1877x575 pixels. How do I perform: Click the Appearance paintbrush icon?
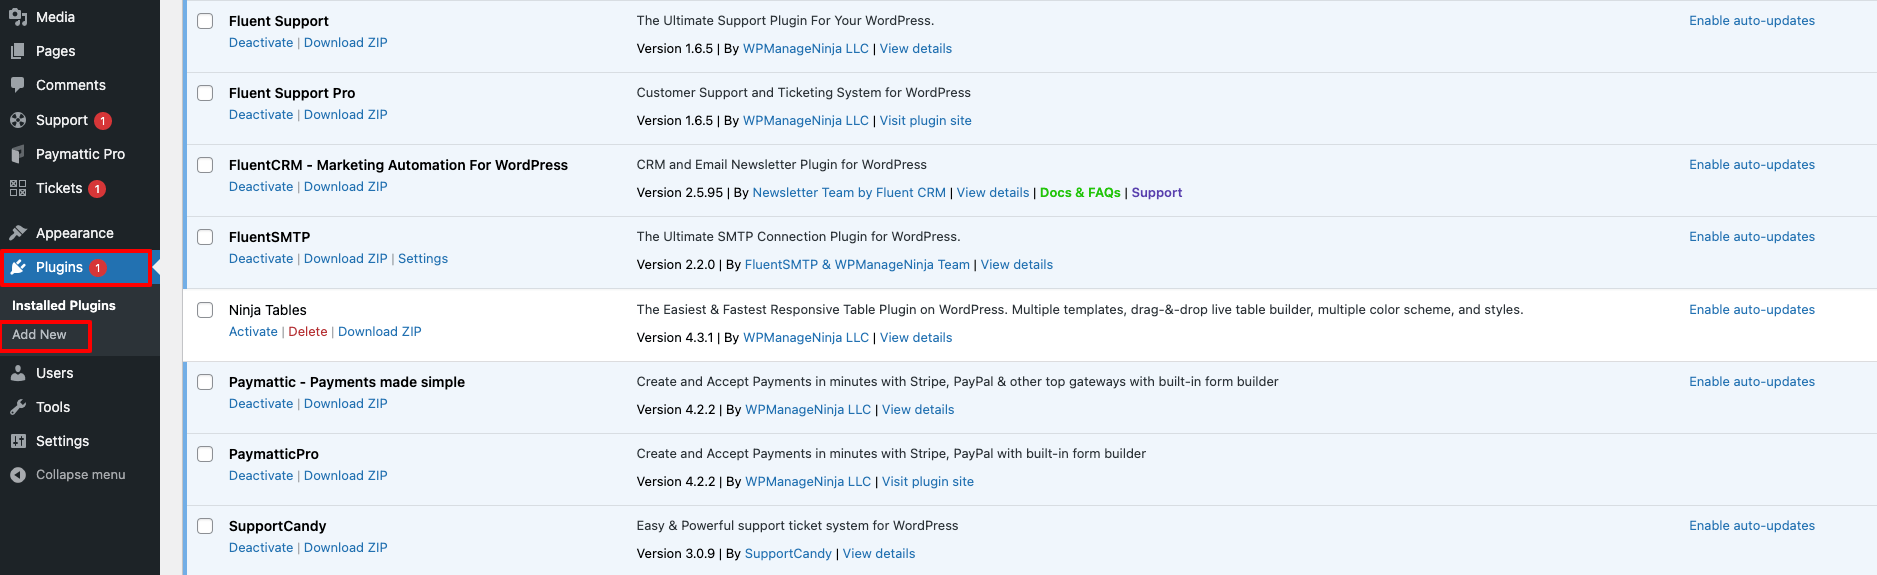click(18, 233)
